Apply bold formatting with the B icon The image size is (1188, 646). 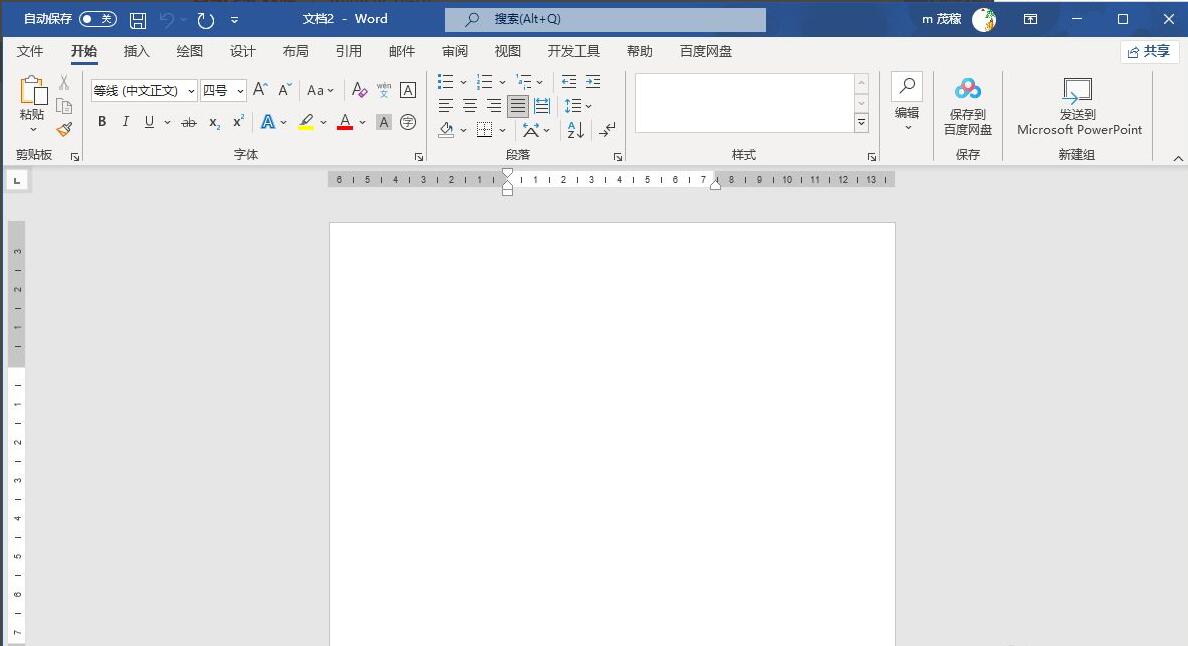tap(102, 122)
